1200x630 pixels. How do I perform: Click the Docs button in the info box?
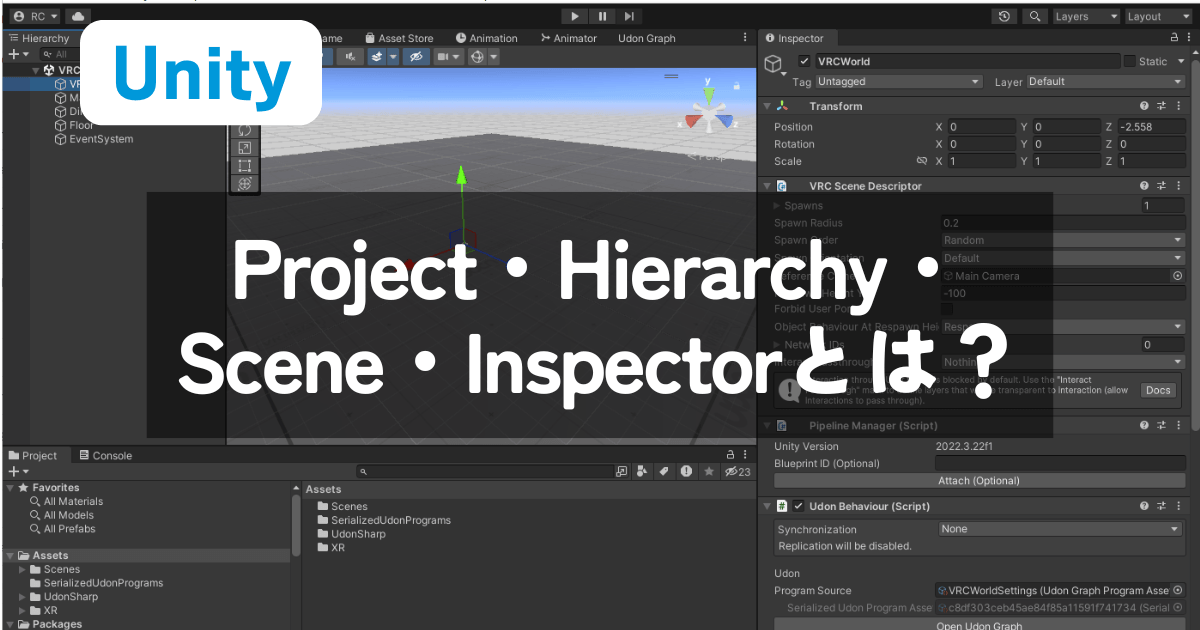pyautogui.click(x=1158, y=390)
